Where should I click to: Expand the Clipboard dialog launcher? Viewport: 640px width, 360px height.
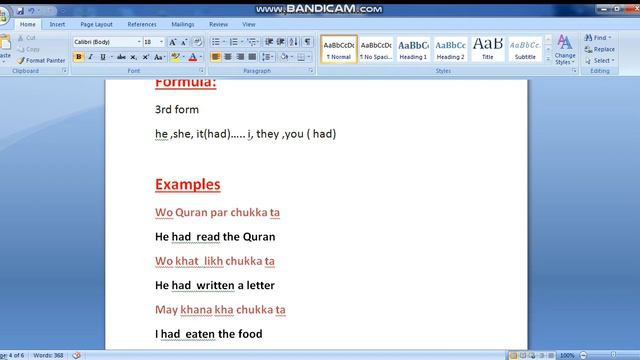pos(64,71)
